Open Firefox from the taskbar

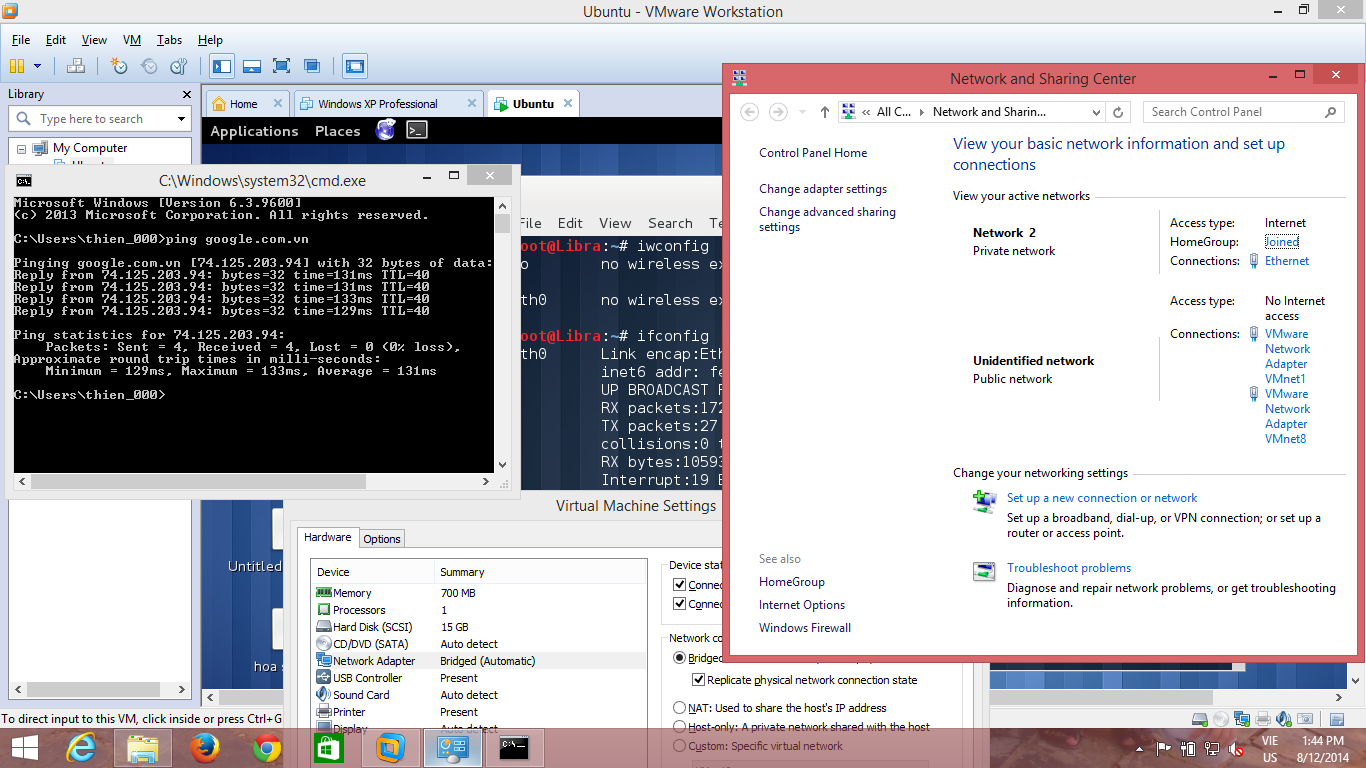pos(205,747)
